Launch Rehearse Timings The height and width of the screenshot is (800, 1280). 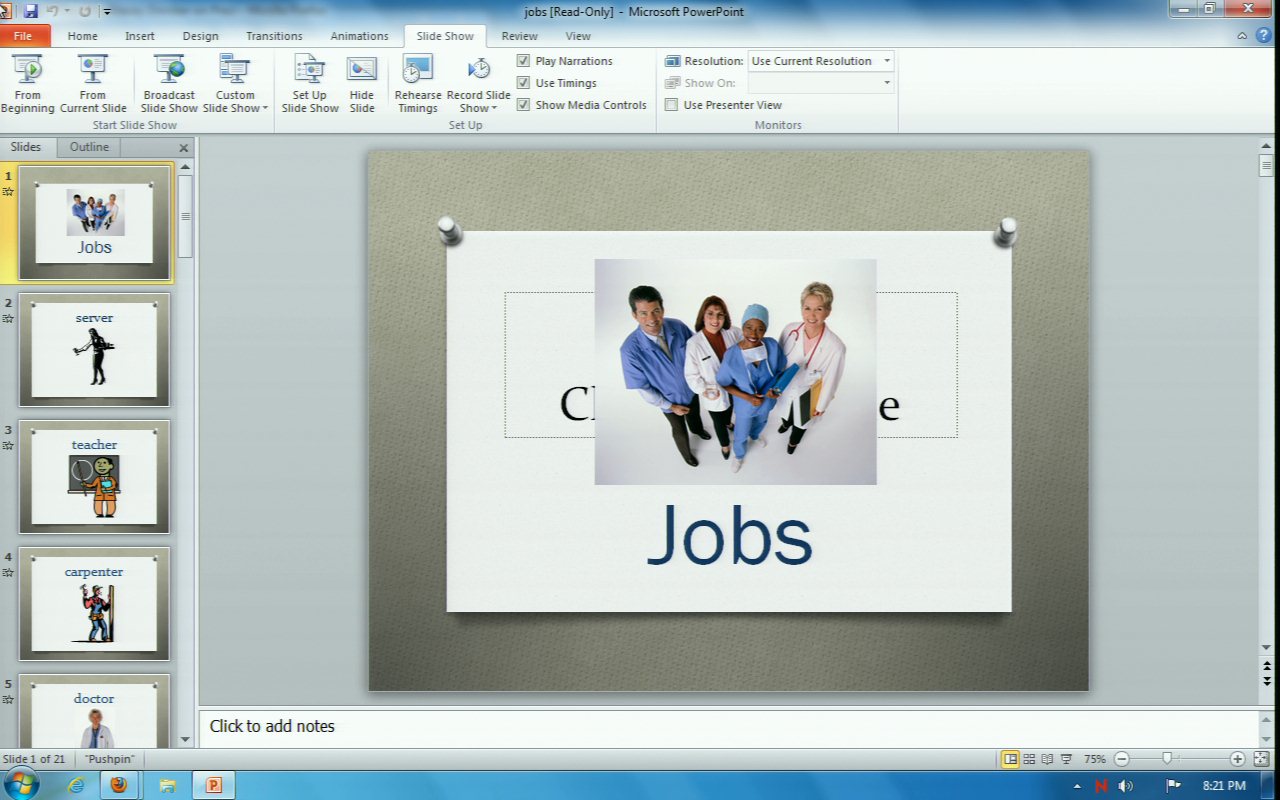417,83
